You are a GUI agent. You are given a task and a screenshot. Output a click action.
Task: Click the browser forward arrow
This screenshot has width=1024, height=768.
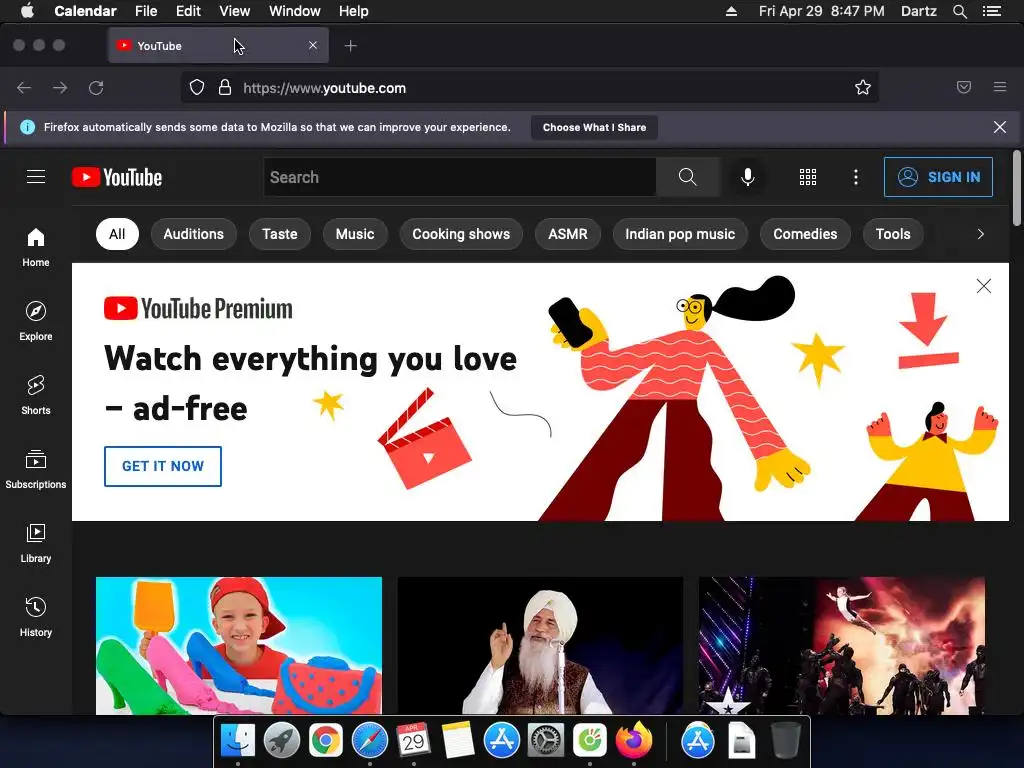(60, 88)
